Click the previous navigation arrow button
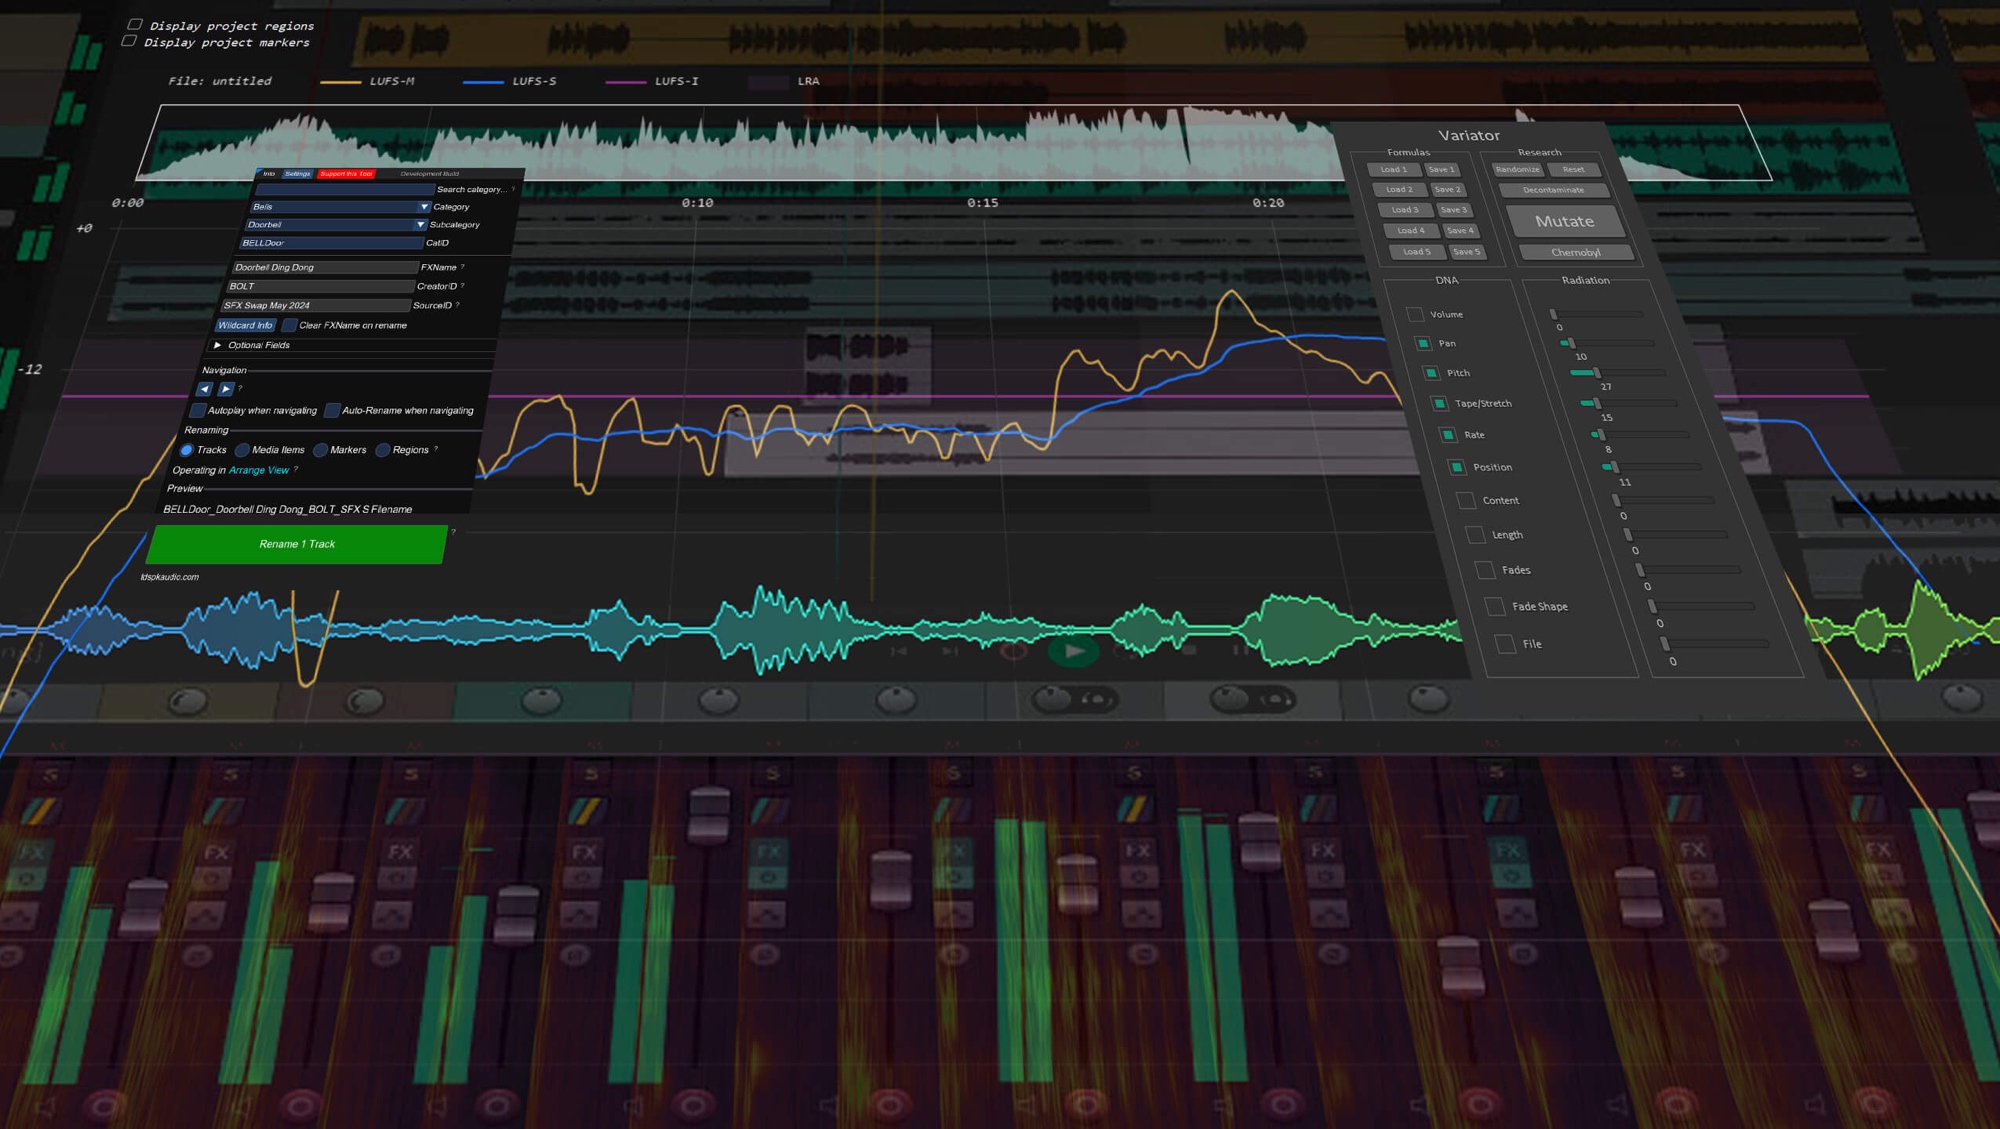This screenshot has height=1129, width=2000. pyautogui.click(x=205, y=389)
